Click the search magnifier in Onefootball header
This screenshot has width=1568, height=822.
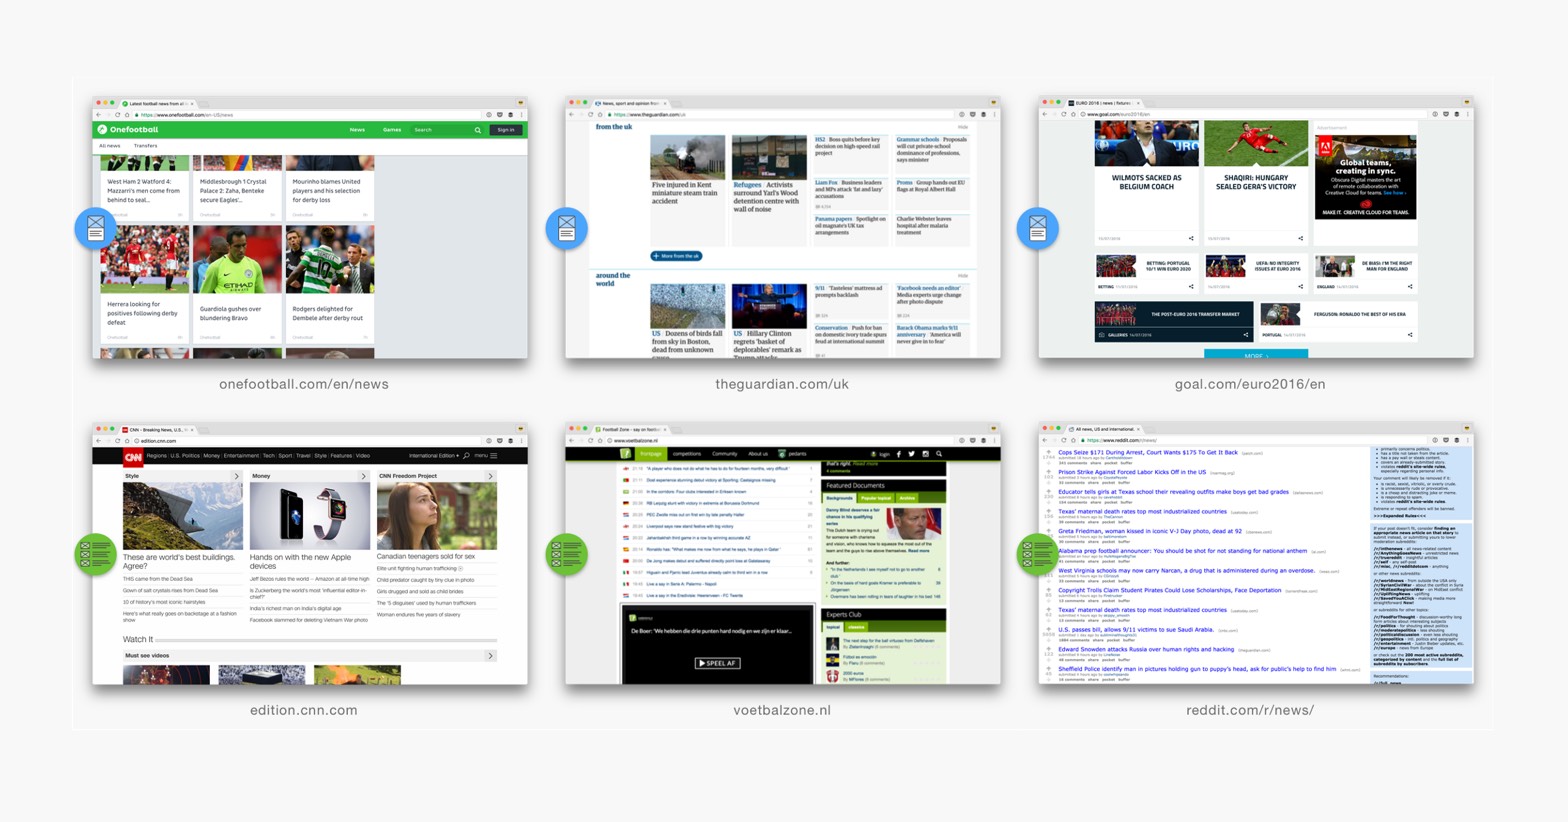[478, 130]
